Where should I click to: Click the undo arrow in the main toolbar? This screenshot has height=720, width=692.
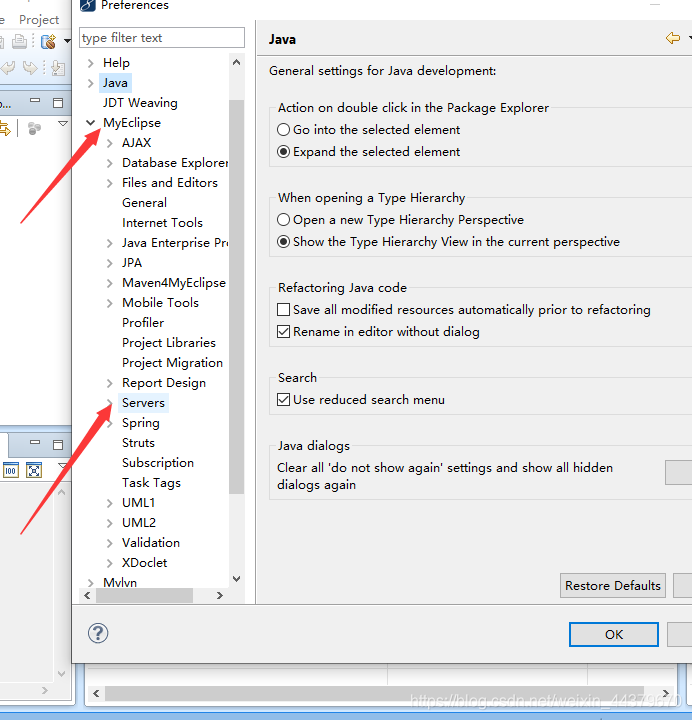[x=8, y=68]
